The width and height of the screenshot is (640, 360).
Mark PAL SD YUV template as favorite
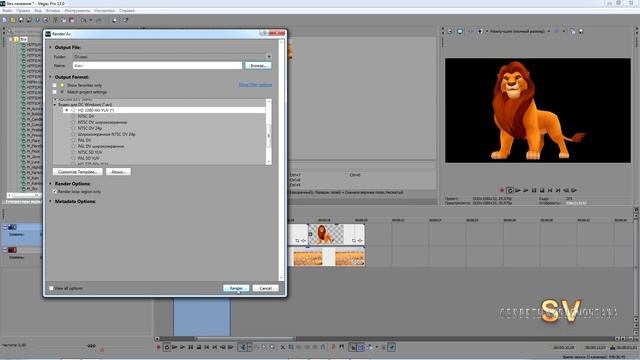pos(73,158)
